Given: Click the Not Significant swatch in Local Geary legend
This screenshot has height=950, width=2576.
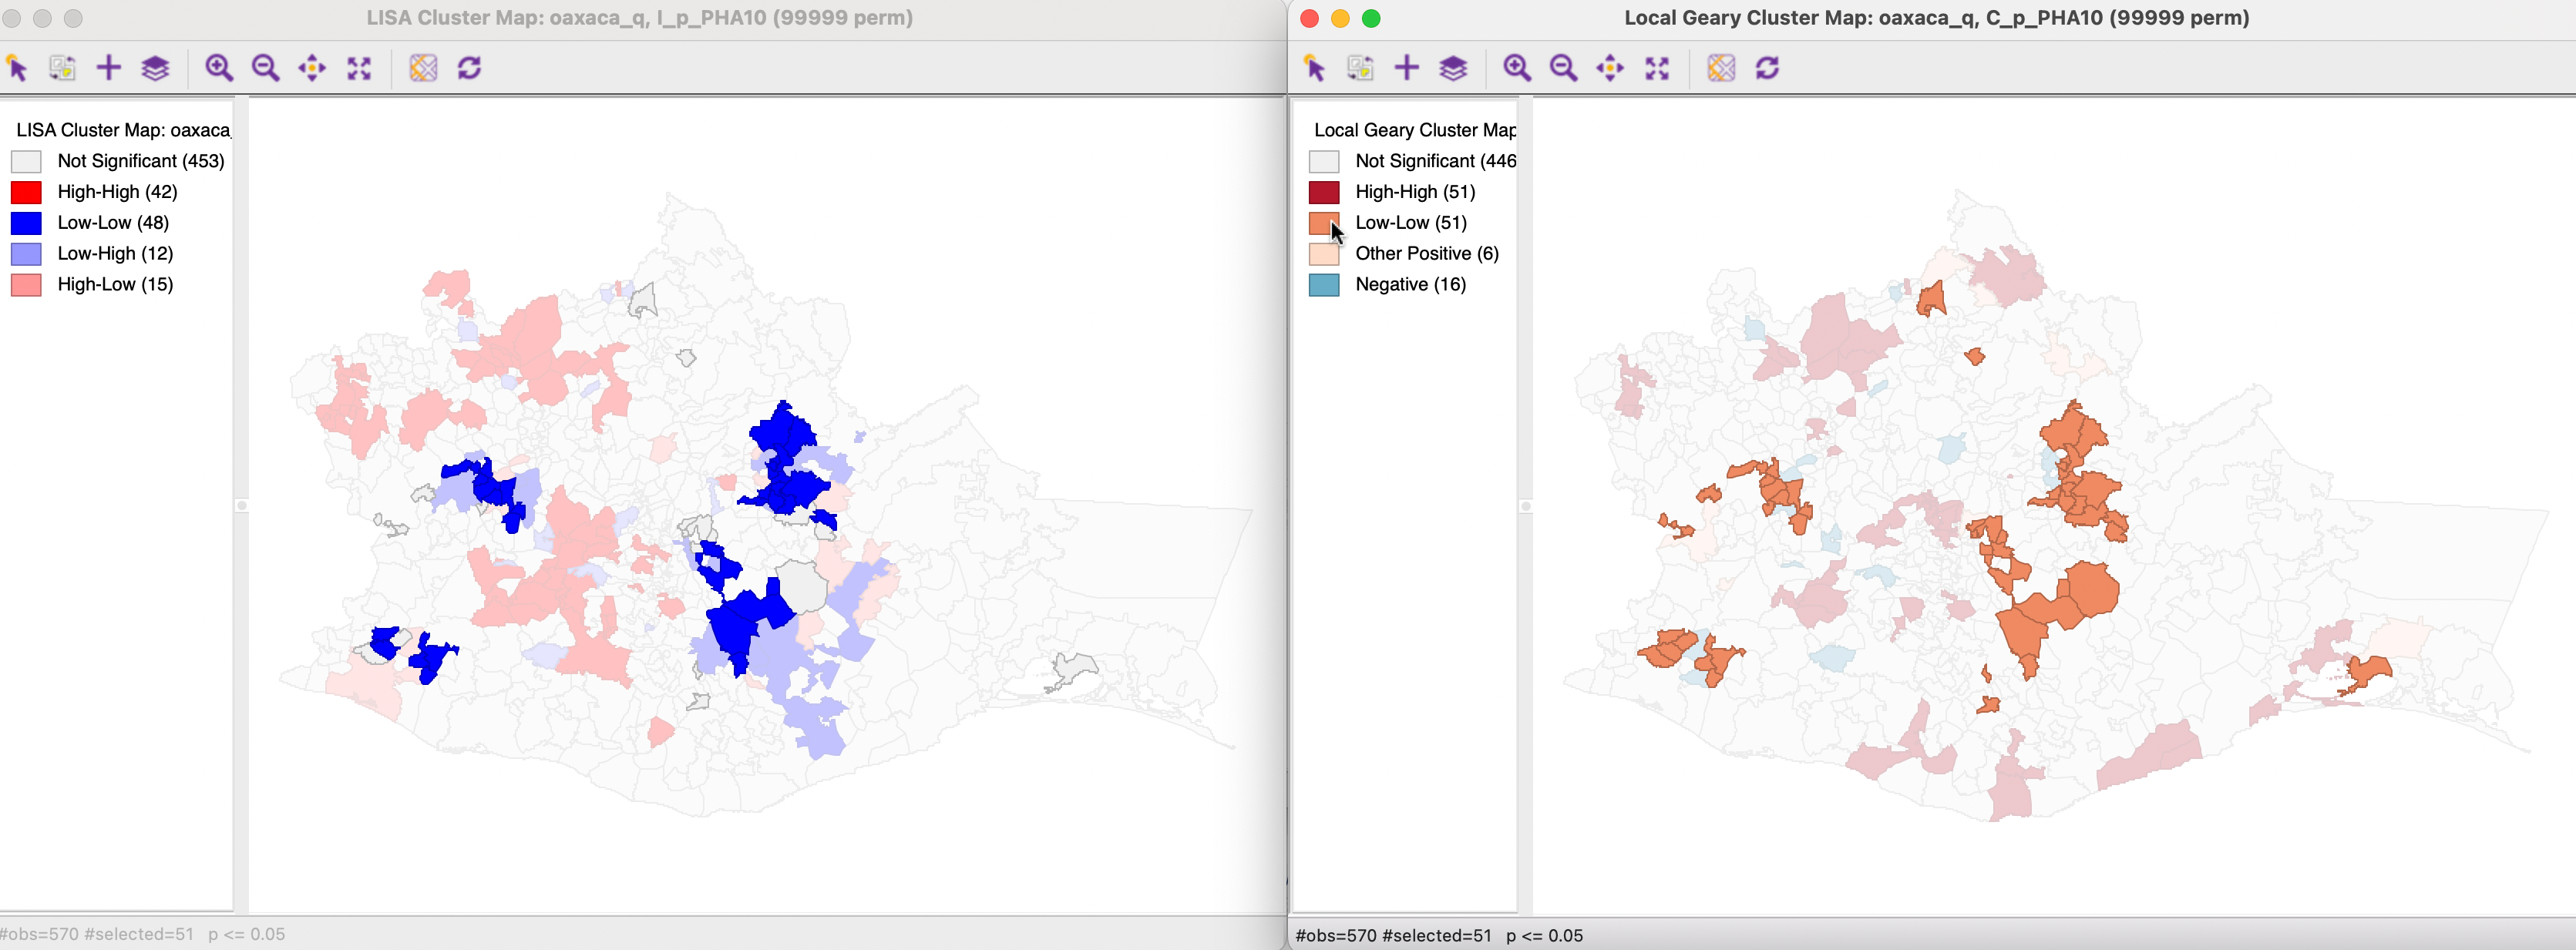Looking at the screenshot, I should [x=1324, y=161].
